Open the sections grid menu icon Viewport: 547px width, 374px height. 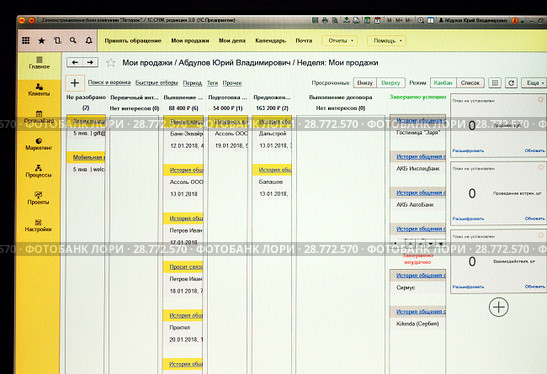tap(26, 40)
